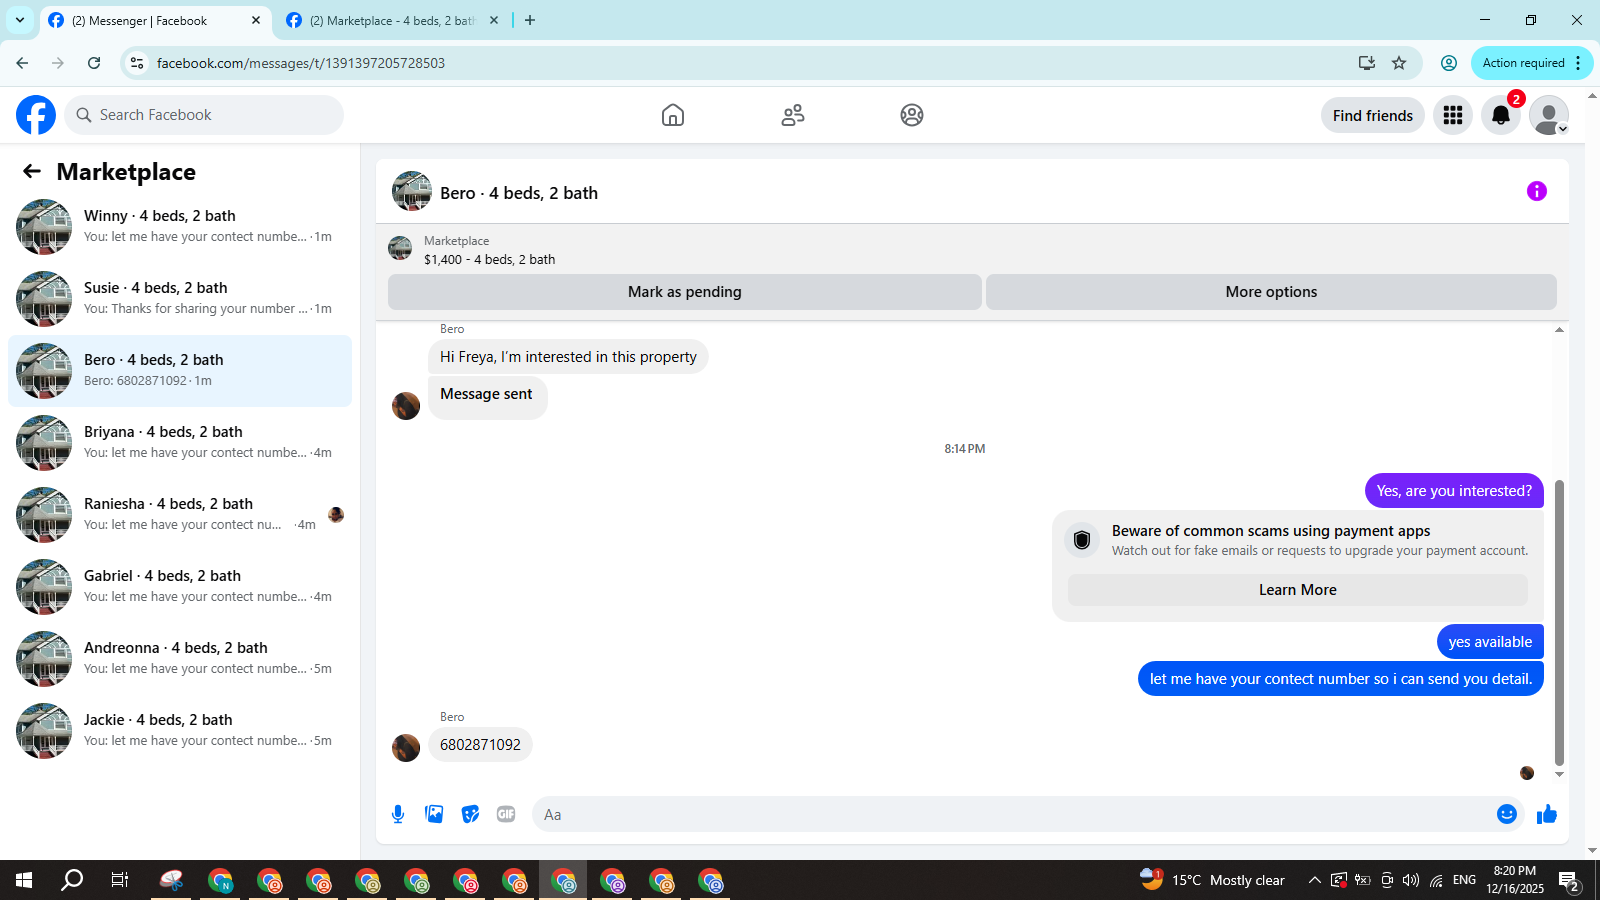Screen dimensions: 1600x900
Task: Click the "Yes, are you interested?" message bubble
Action: click(1454, 491)
